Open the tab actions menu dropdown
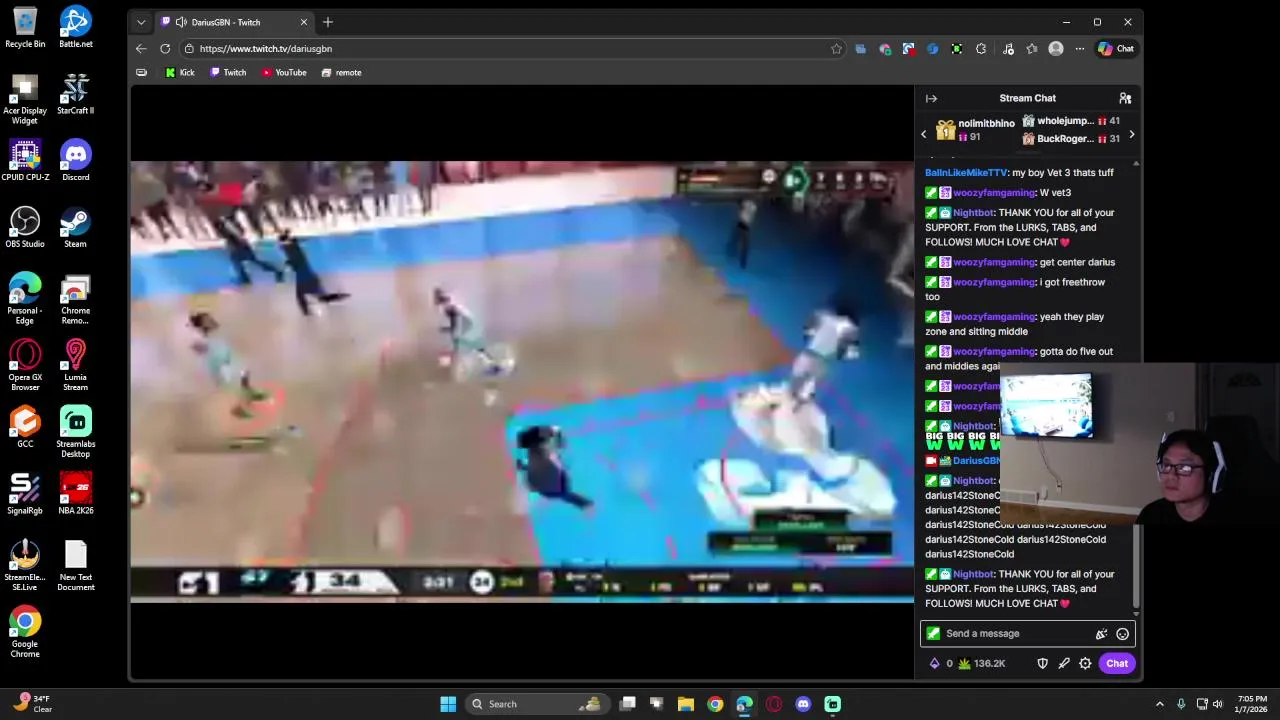The image size is (1280, 720). pyautogui.click(x=141, y=22)
